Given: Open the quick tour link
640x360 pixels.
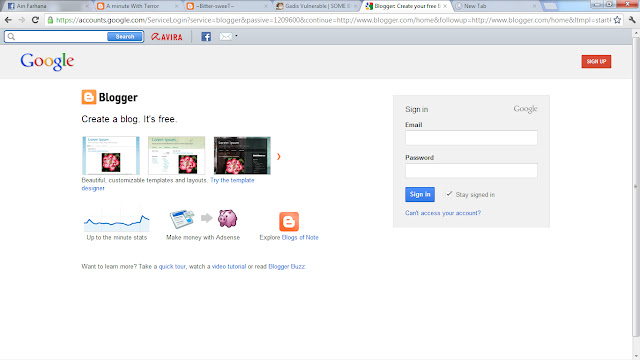Looking at the screenshot, I should 172,267.
